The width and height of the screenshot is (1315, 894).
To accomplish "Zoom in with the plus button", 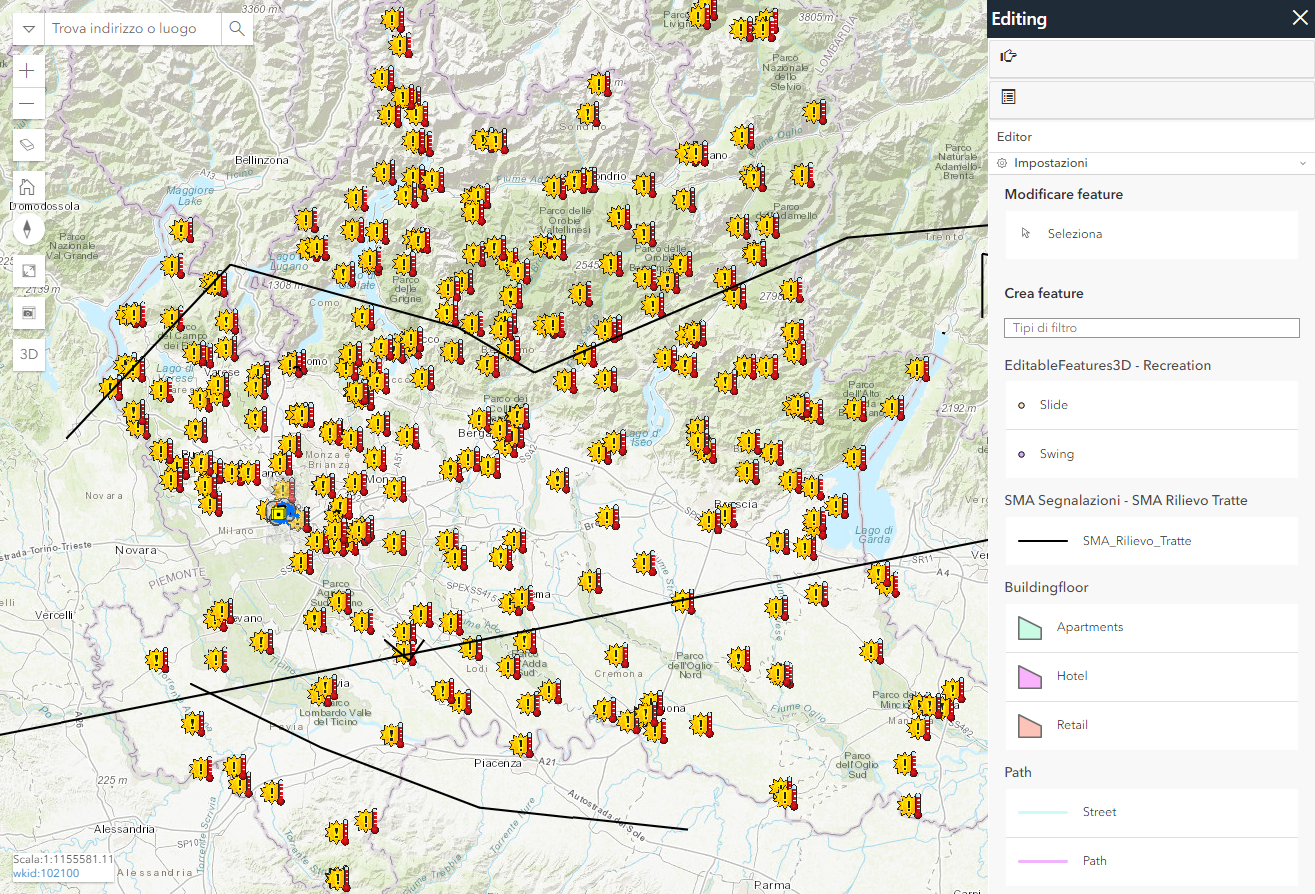I will [x=28, y=71].
